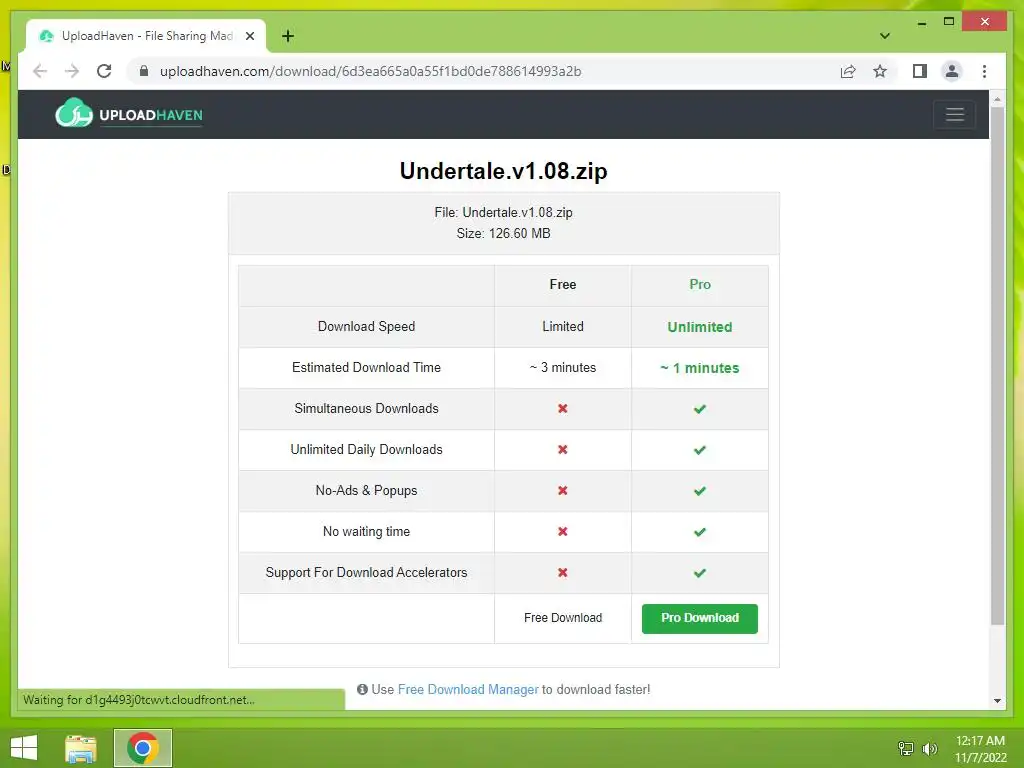The height and width of the screenshot is (768, 1024).
Task: Open the Windows Start menu
Action: pyautogui.click(x=24, y=748)
